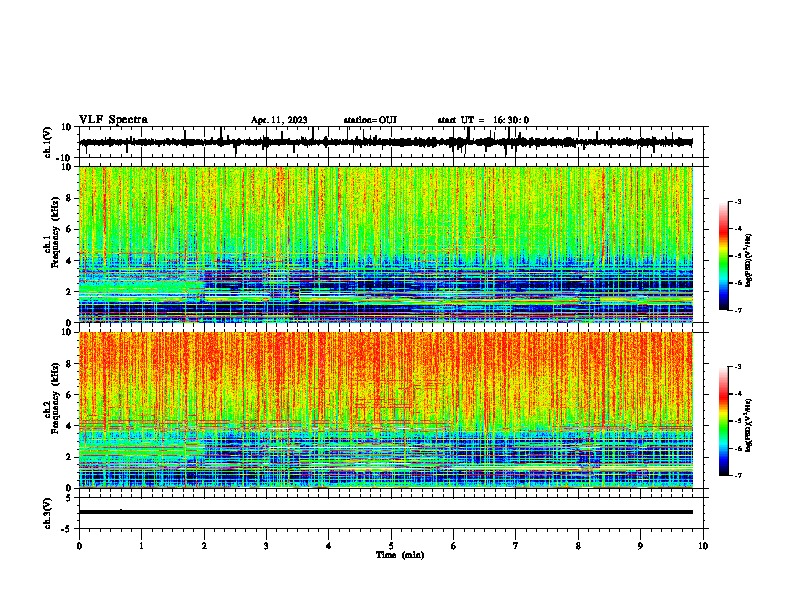Click the ch.2 colorbar unit label
This screenshot has width=792, height=612.
[x=749, y=425]
